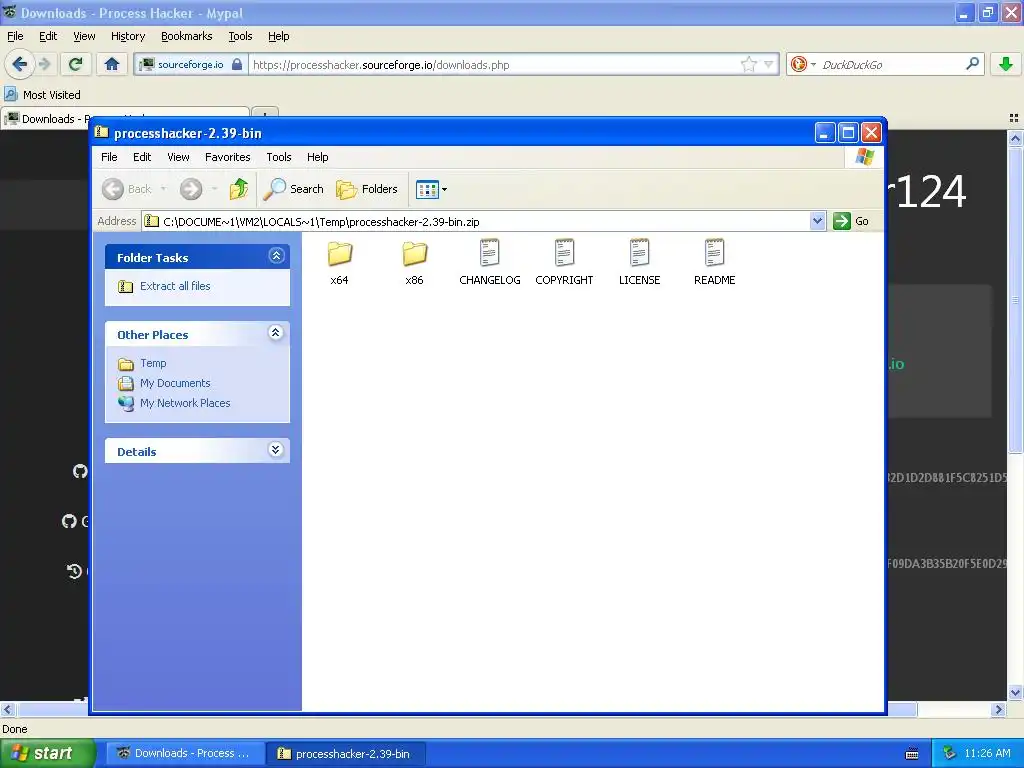The width and height of the screenshot is (1024, 768).
Task: Open DuckDuckGo search engine dropdown
Action: tap(803, 64)
